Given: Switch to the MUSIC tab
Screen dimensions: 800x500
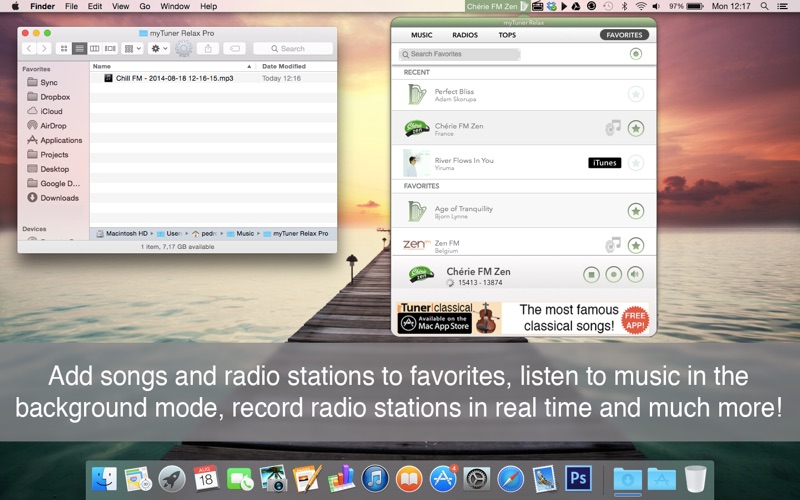Looking at the screenshot, I should click(x=421, y=35).
